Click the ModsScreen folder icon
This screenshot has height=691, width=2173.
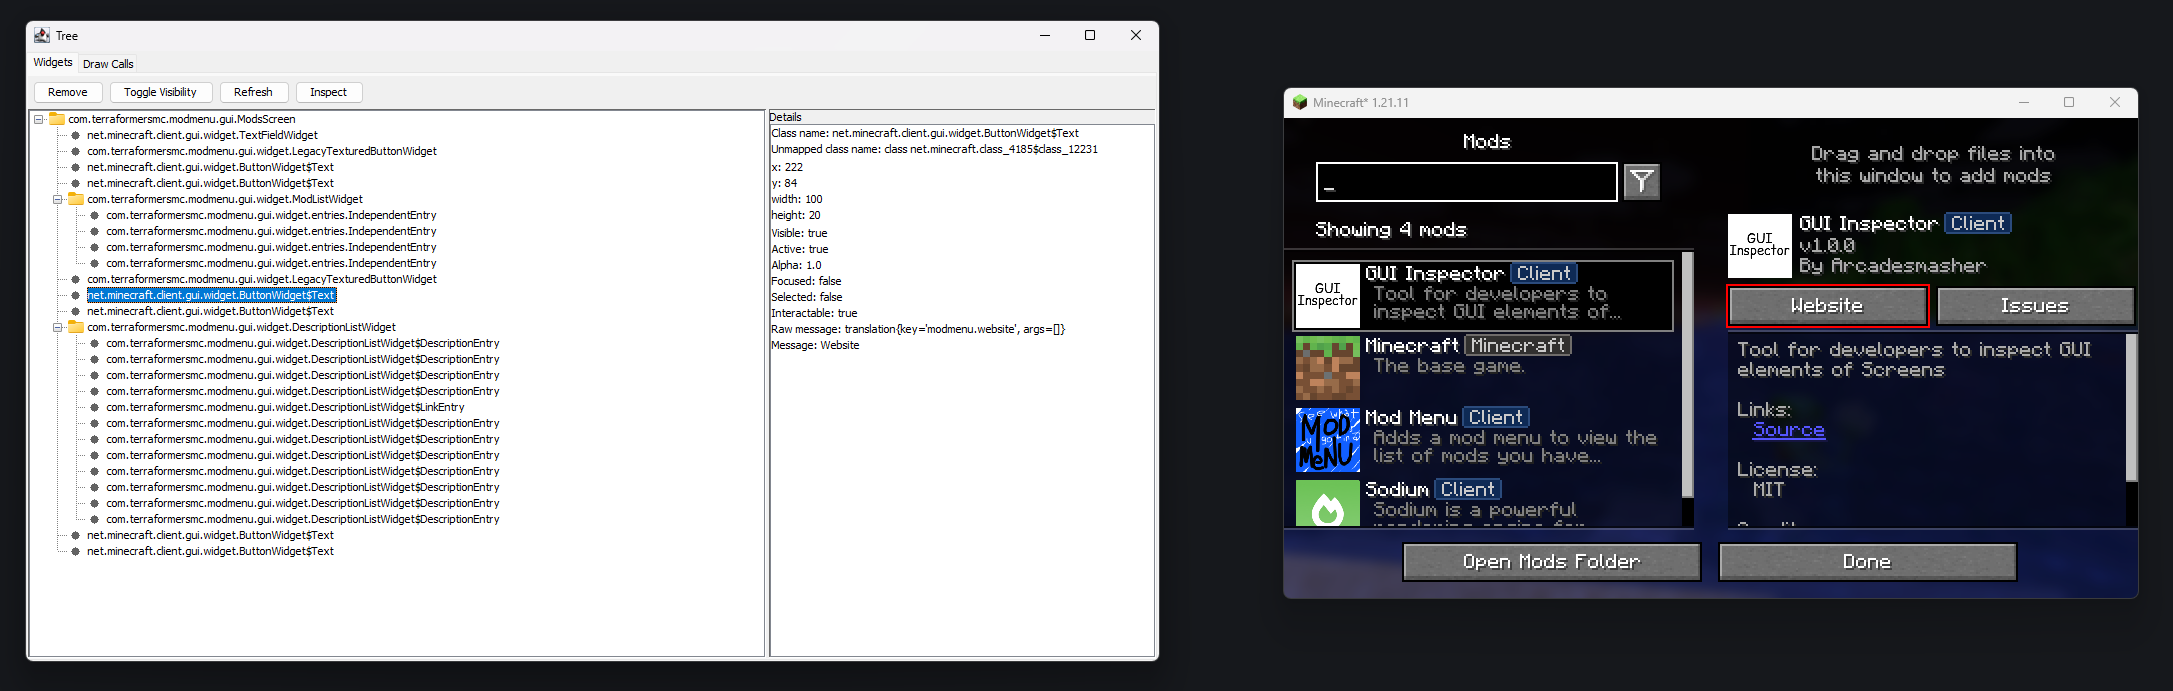coord(58,119)
